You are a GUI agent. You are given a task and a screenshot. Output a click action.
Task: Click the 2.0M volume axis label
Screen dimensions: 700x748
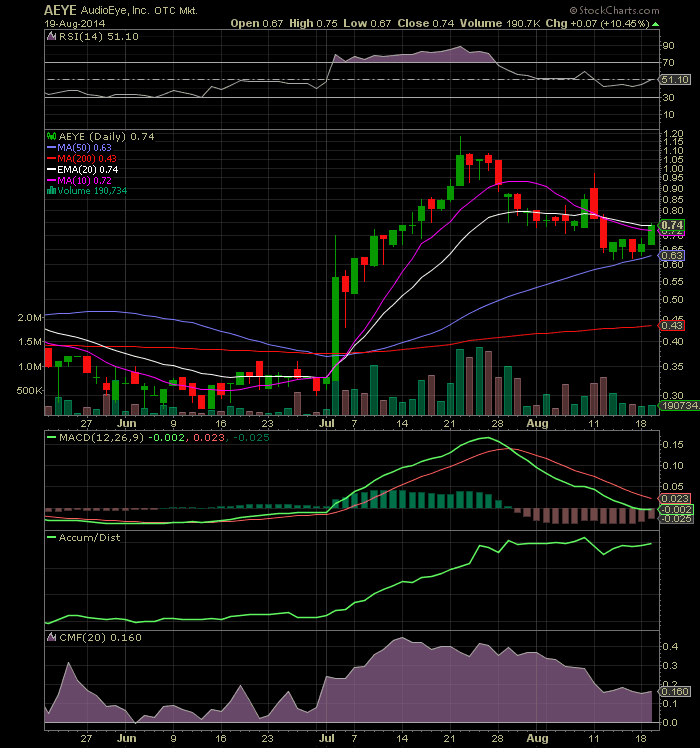(30, 318)
